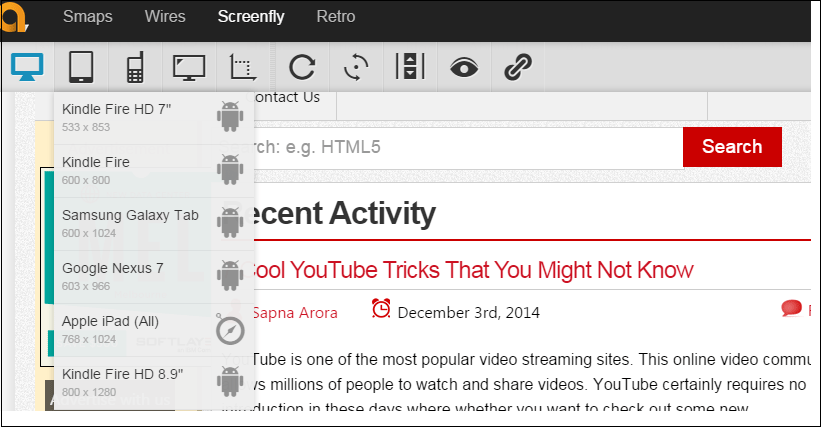Toggle the allow scrolling icon
This screenshot has width=828, height=440.
click(410, 67)
